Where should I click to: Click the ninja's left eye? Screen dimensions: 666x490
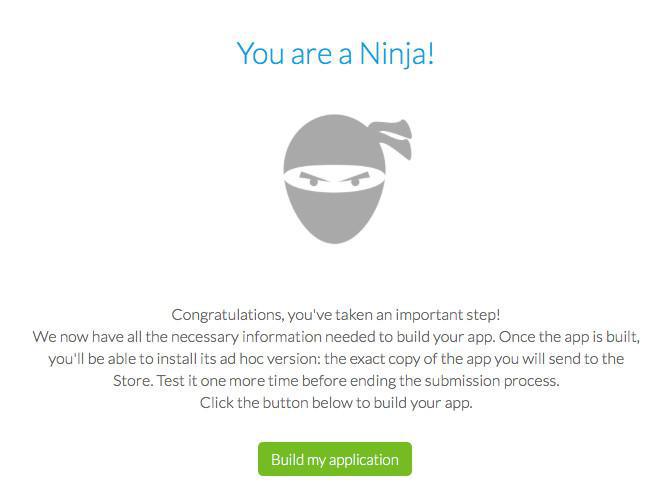point(314,181)
